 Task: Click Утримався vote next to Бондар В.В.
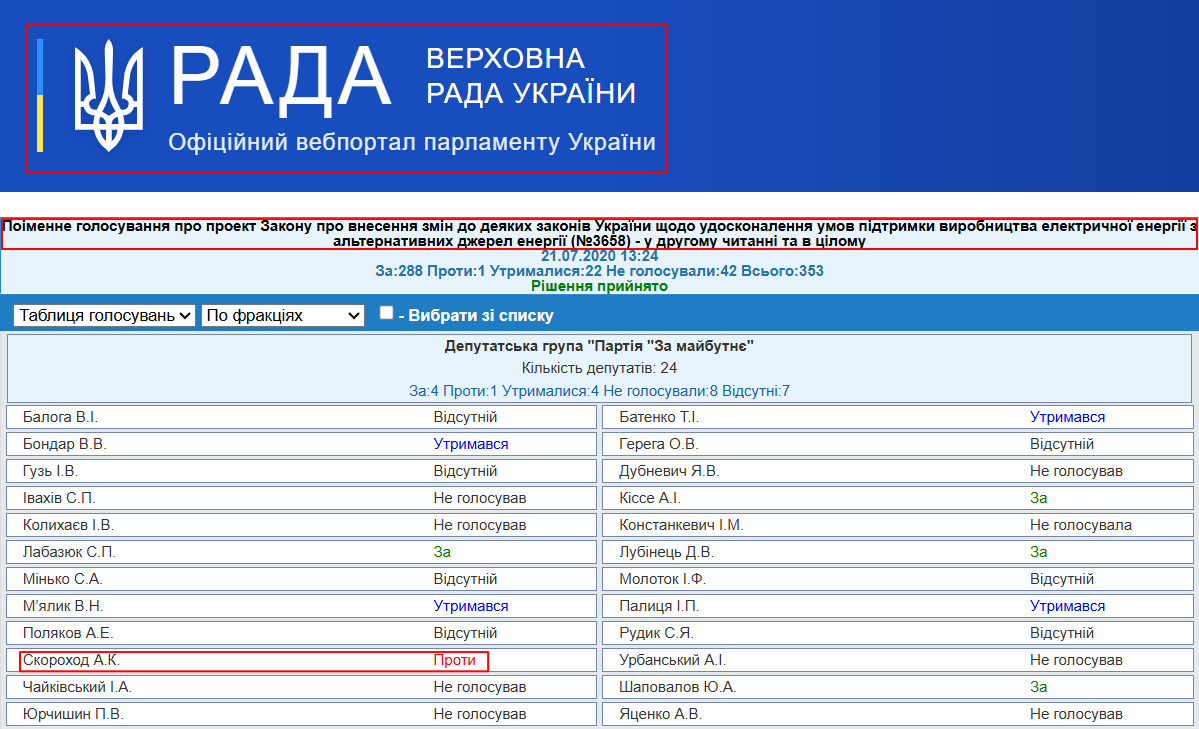coord(471,444)
